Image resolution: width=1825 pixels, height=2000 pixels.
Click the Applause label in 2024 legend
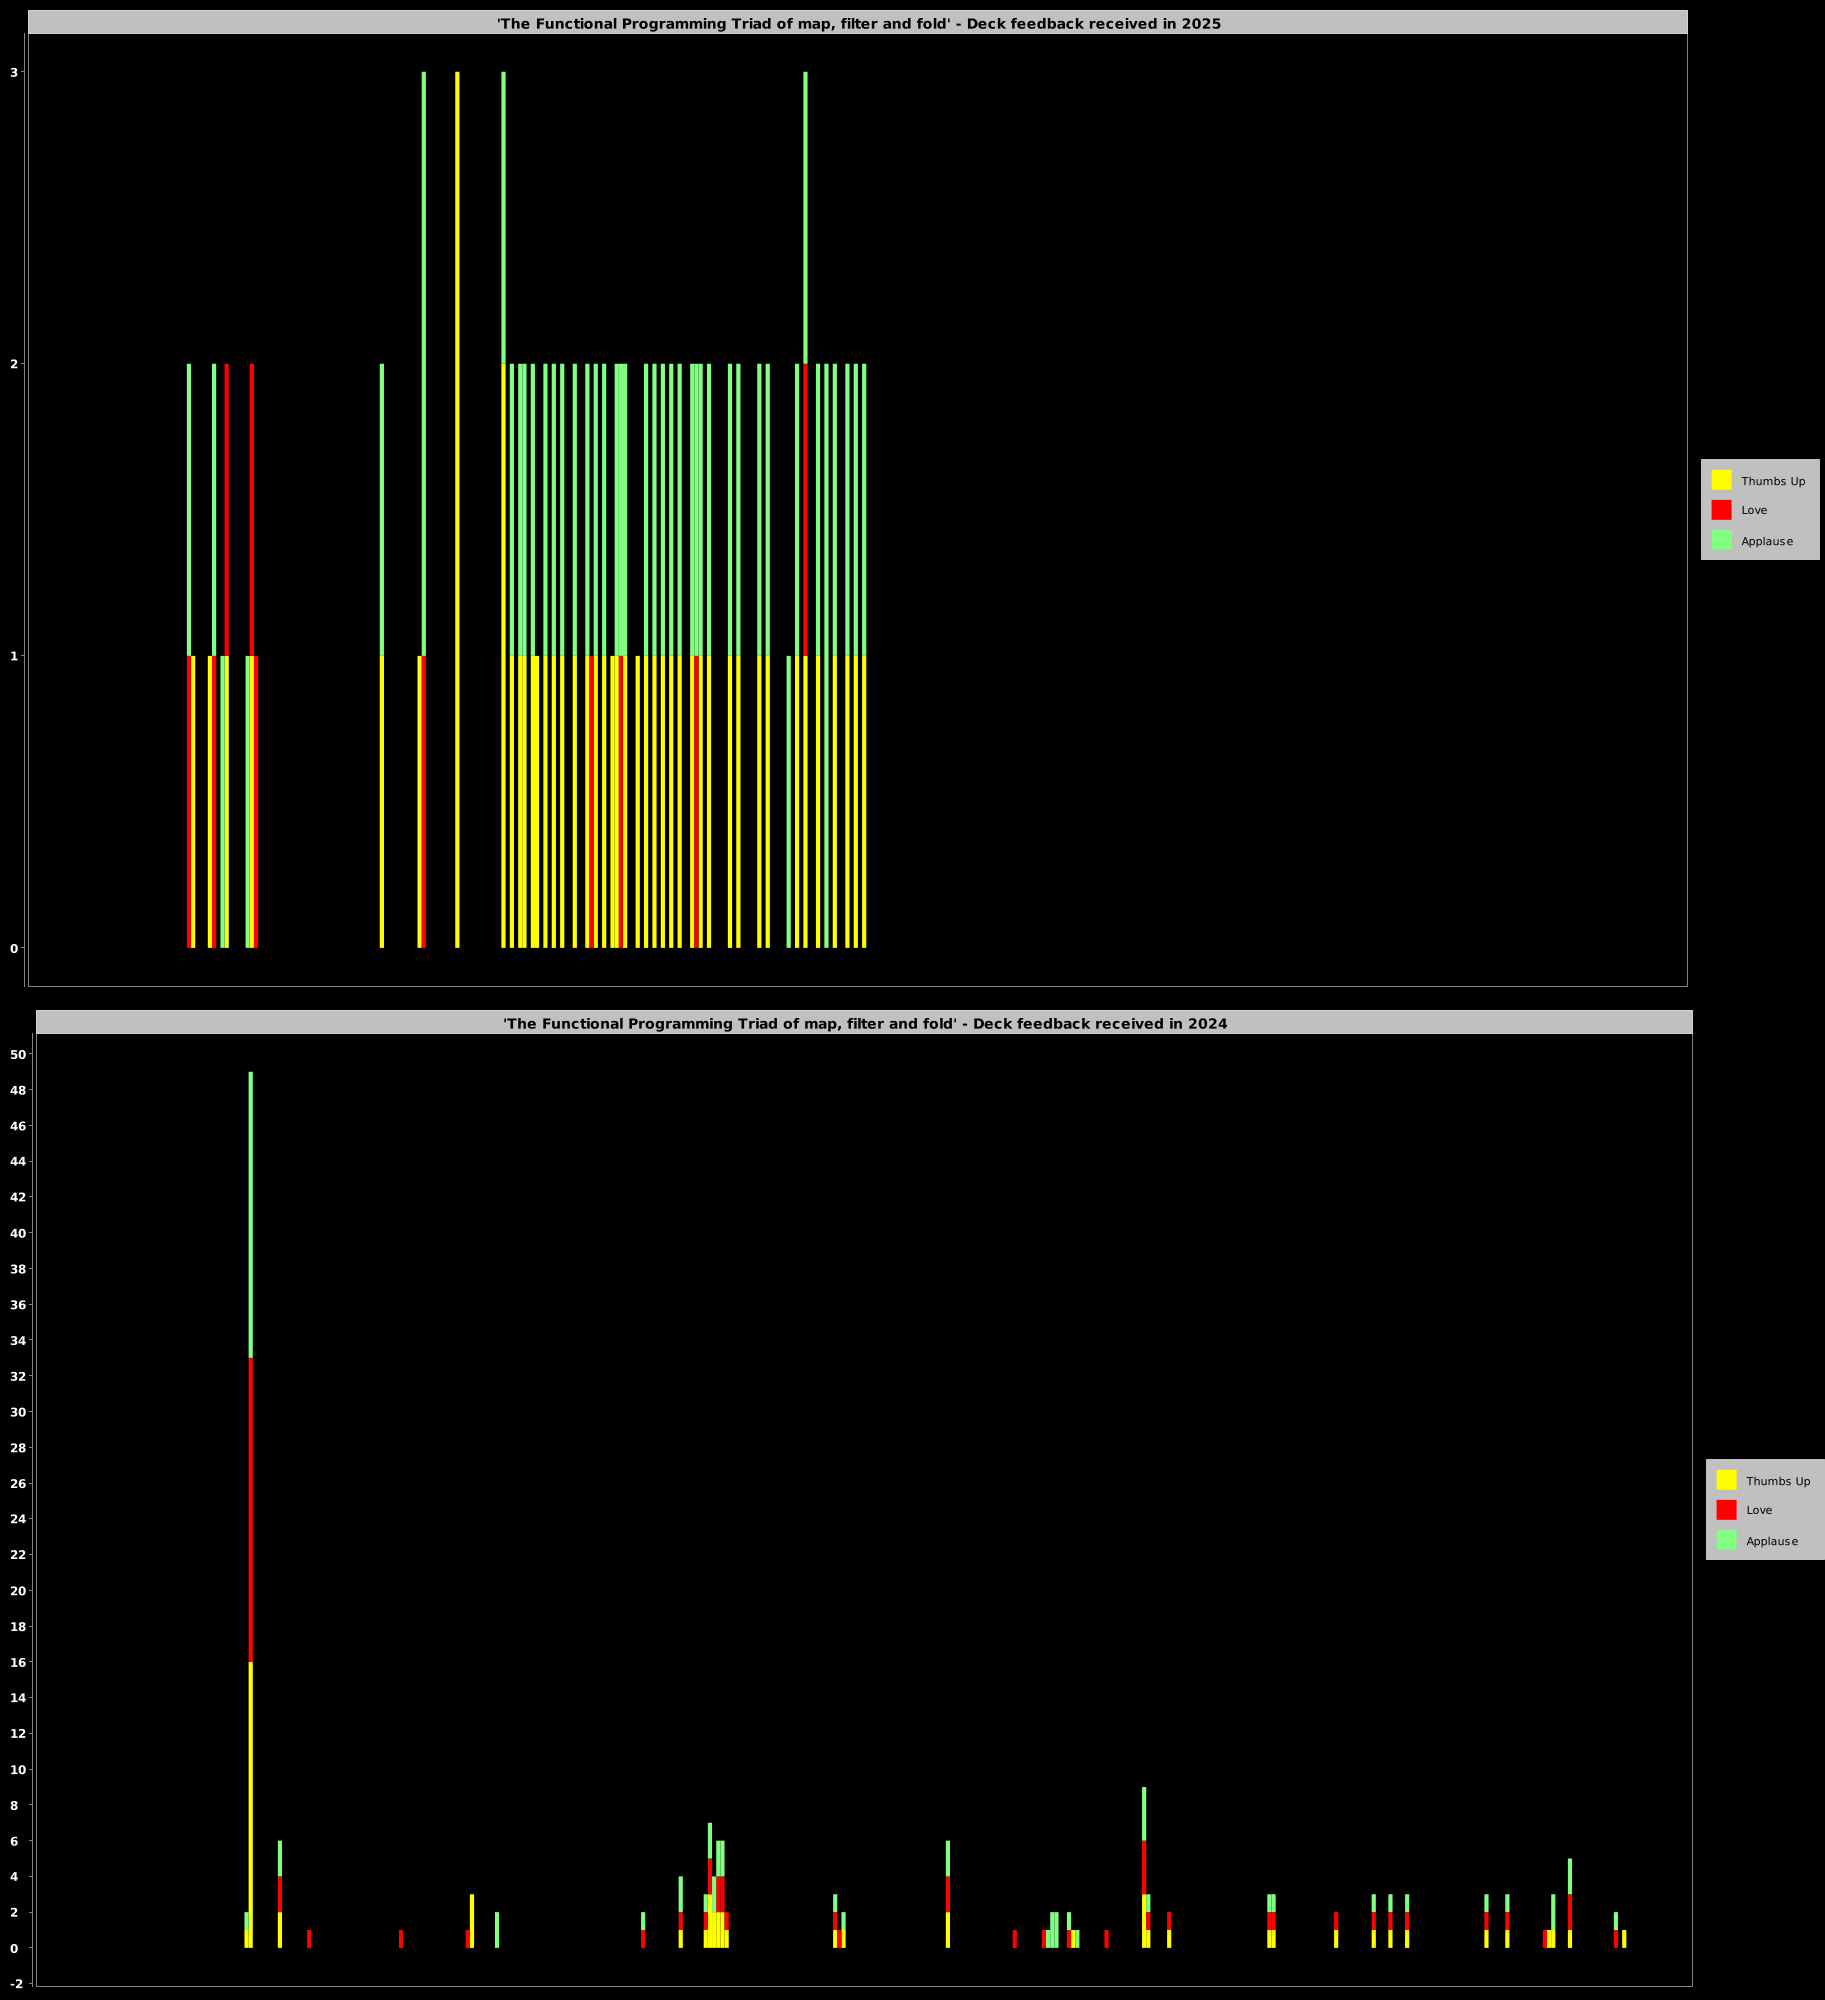tap(1772, 1541)
